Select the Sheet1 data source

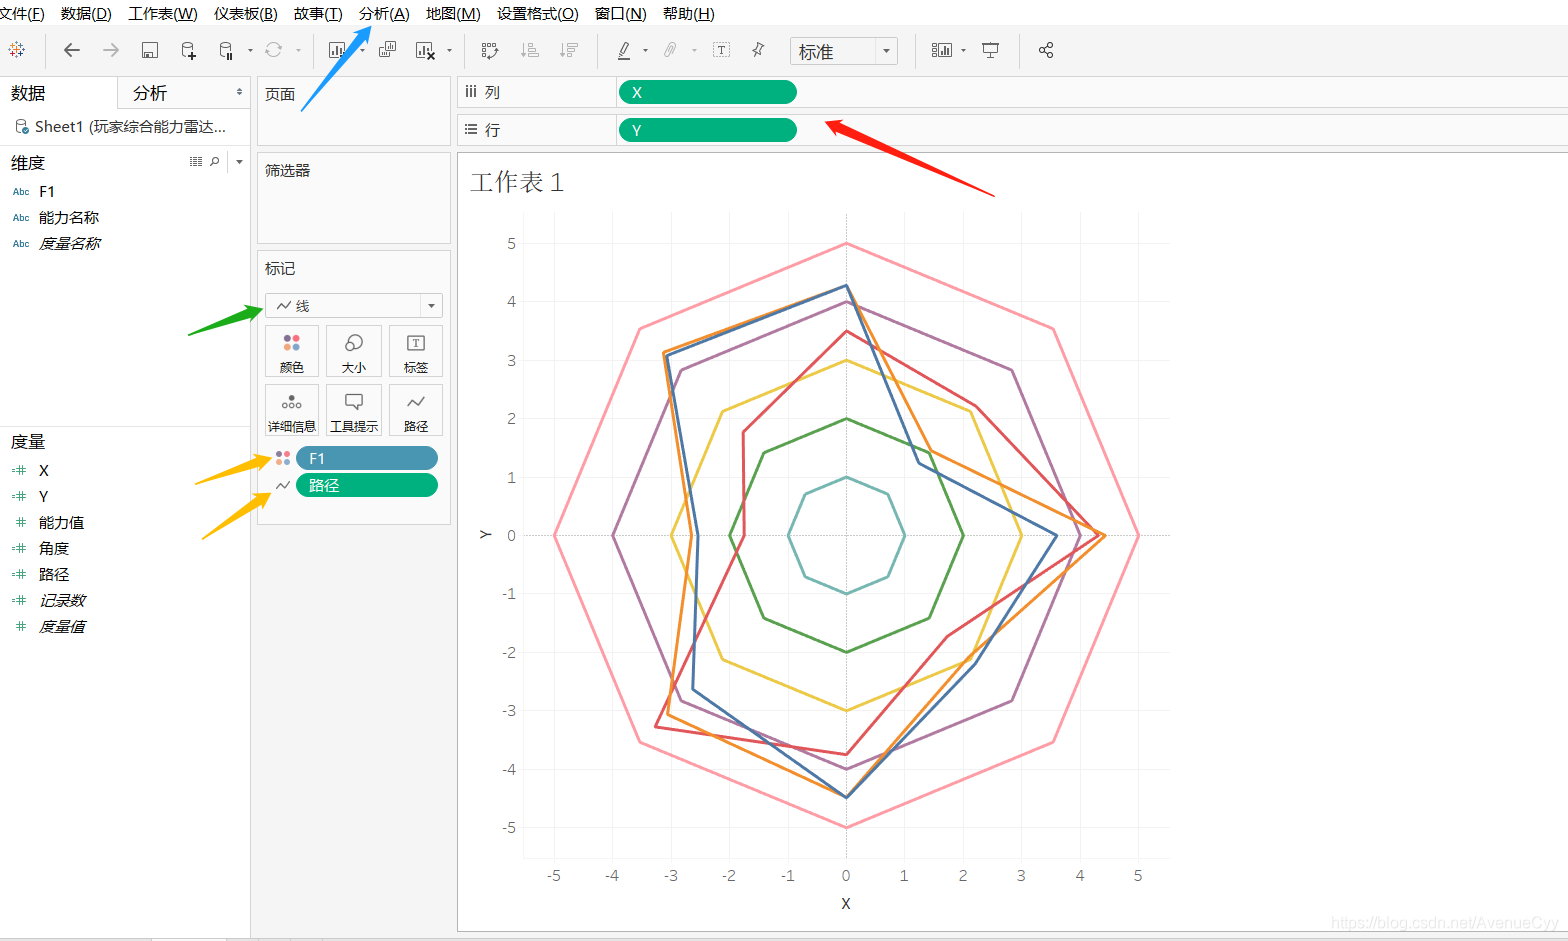121,127
